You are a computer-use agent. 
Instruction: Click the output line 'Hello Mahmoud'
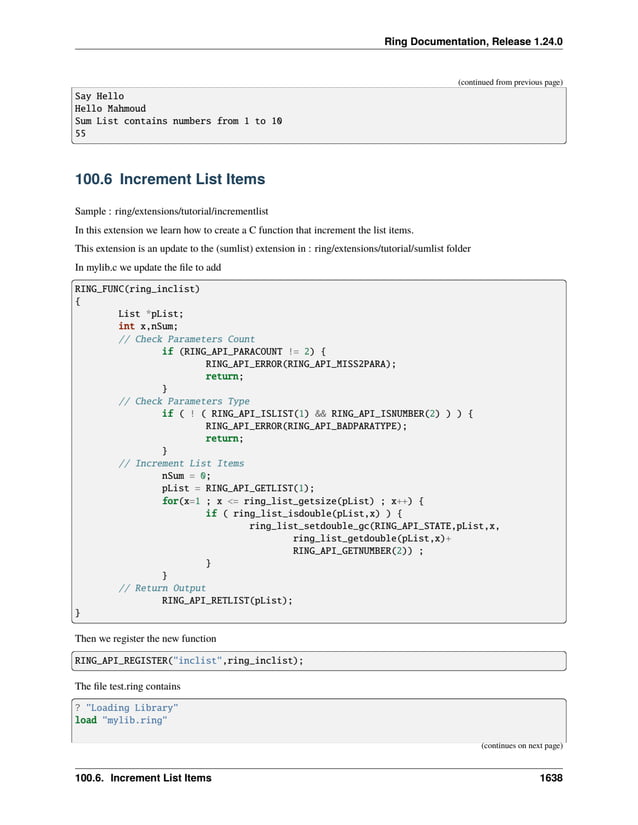[x=110, y=109]
